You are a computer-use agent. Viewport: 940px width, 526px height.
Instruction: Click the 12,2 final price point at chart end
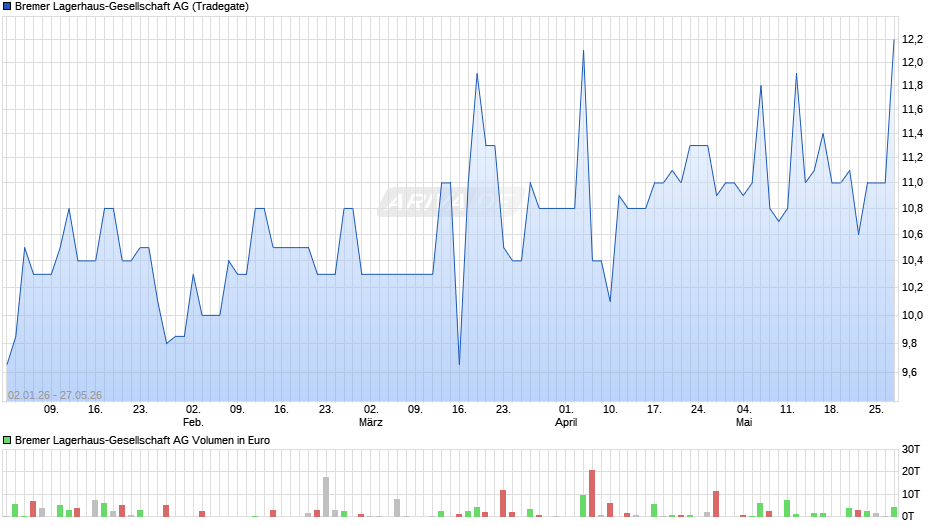[x=894, y=40]
